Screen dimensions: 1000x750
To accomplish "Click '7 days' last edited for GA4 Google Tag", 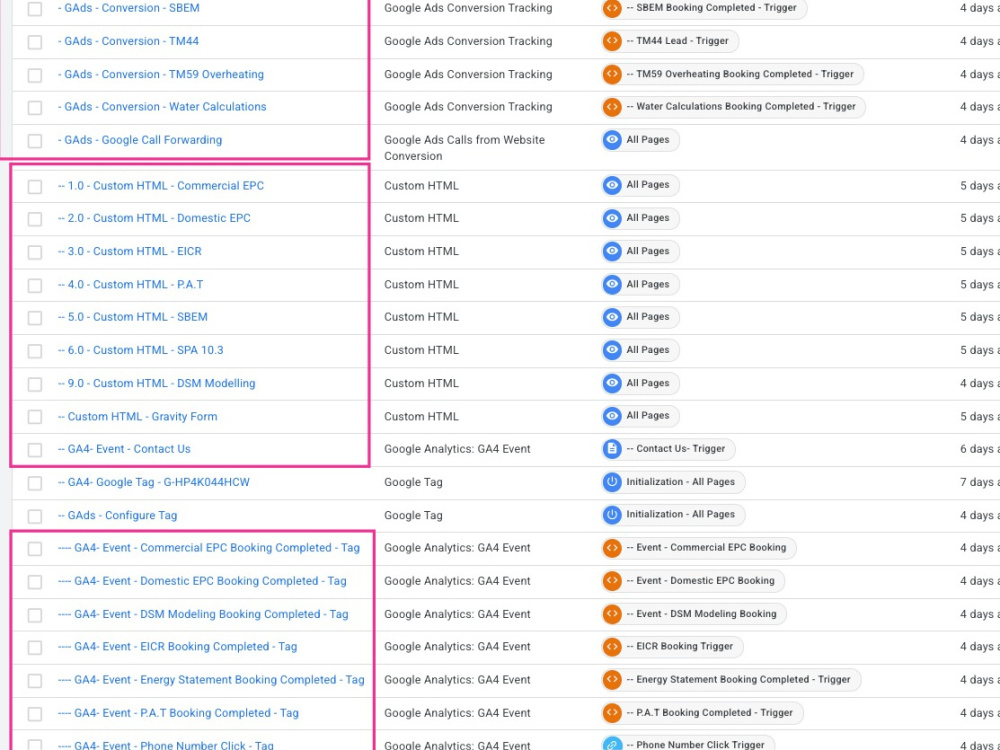I will [980, 482].
